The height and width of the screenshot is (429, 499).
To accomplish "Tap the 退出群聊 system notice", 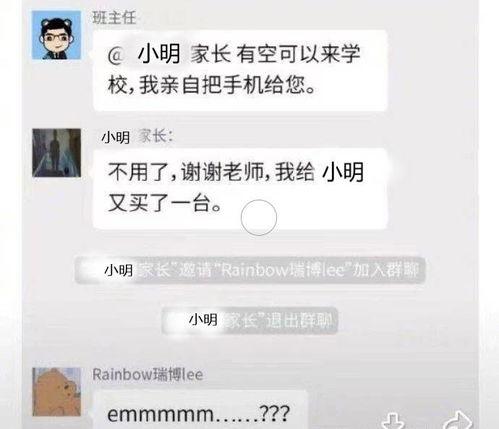I will tap(250, 321).
